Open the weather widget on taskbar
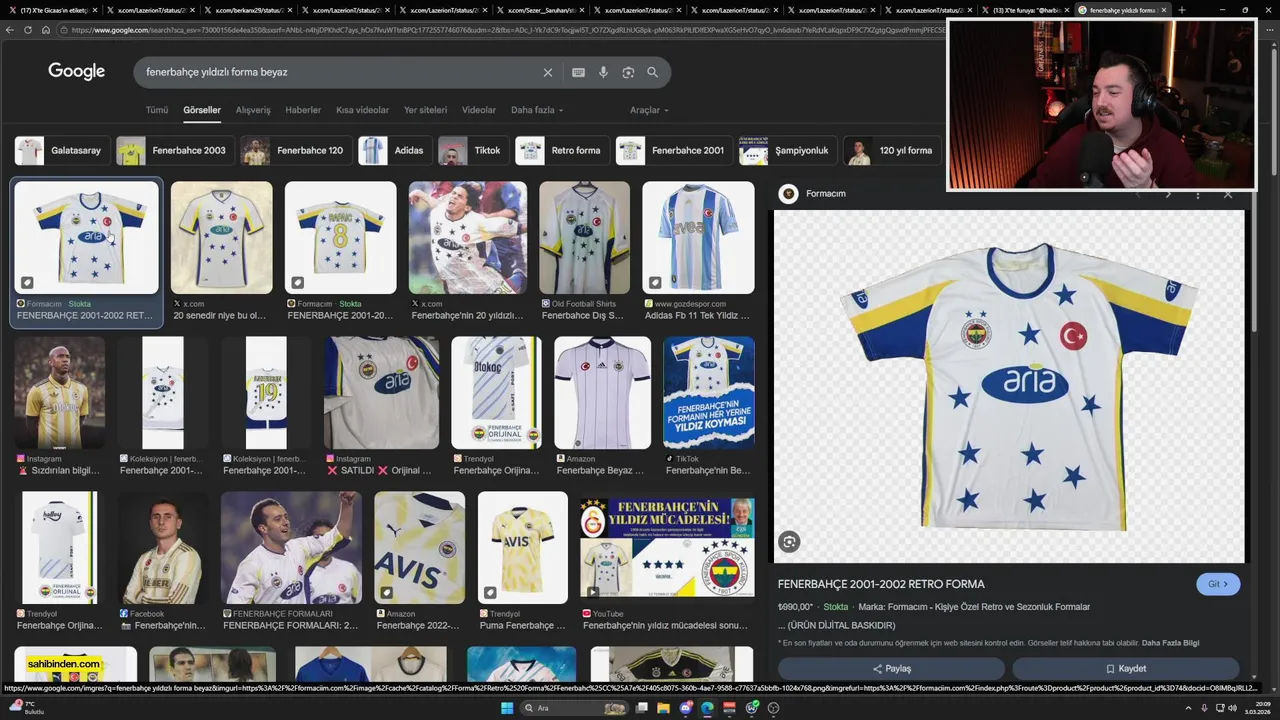Screen dimensions: 1280x720 26,707
